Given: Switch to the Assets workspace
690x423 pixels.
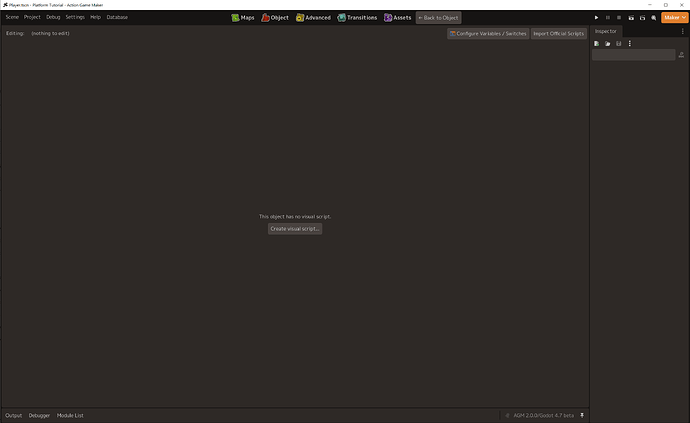Looking at the screenshot, I should coord(398,18).
